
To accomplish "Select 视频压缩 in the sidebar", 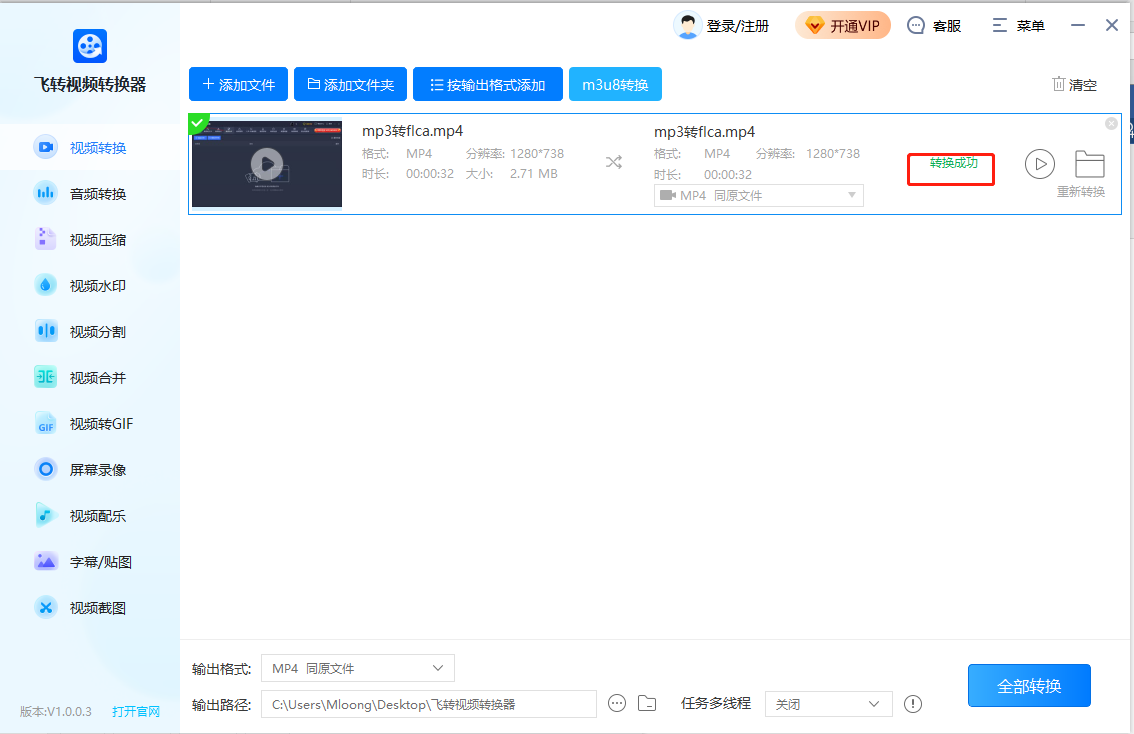I will tap(97, 240).
